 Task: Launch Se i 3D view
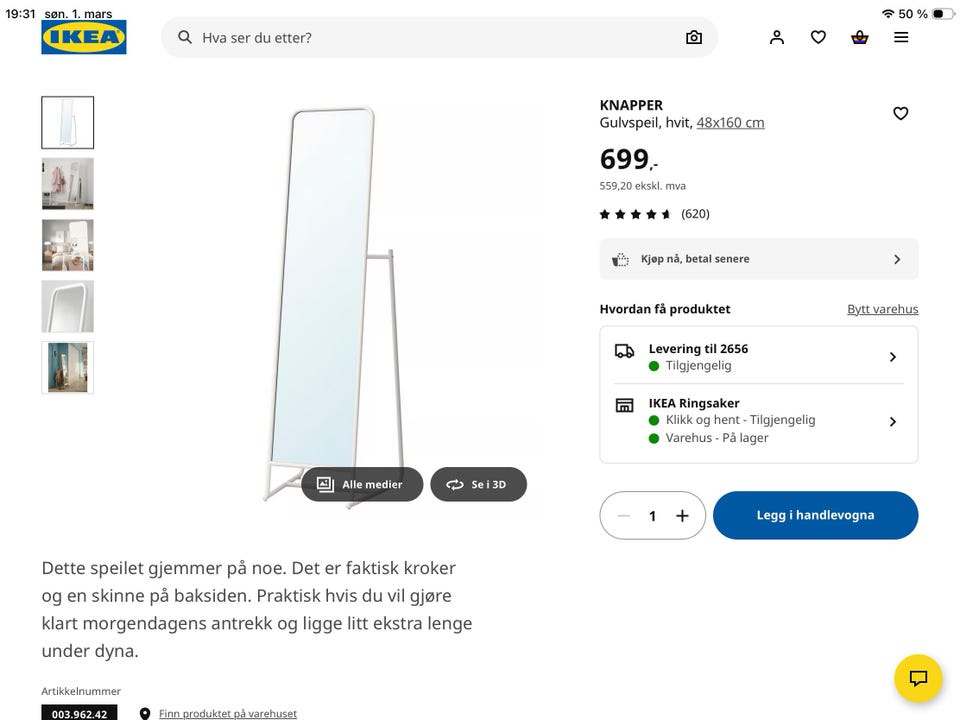[478, 484]
